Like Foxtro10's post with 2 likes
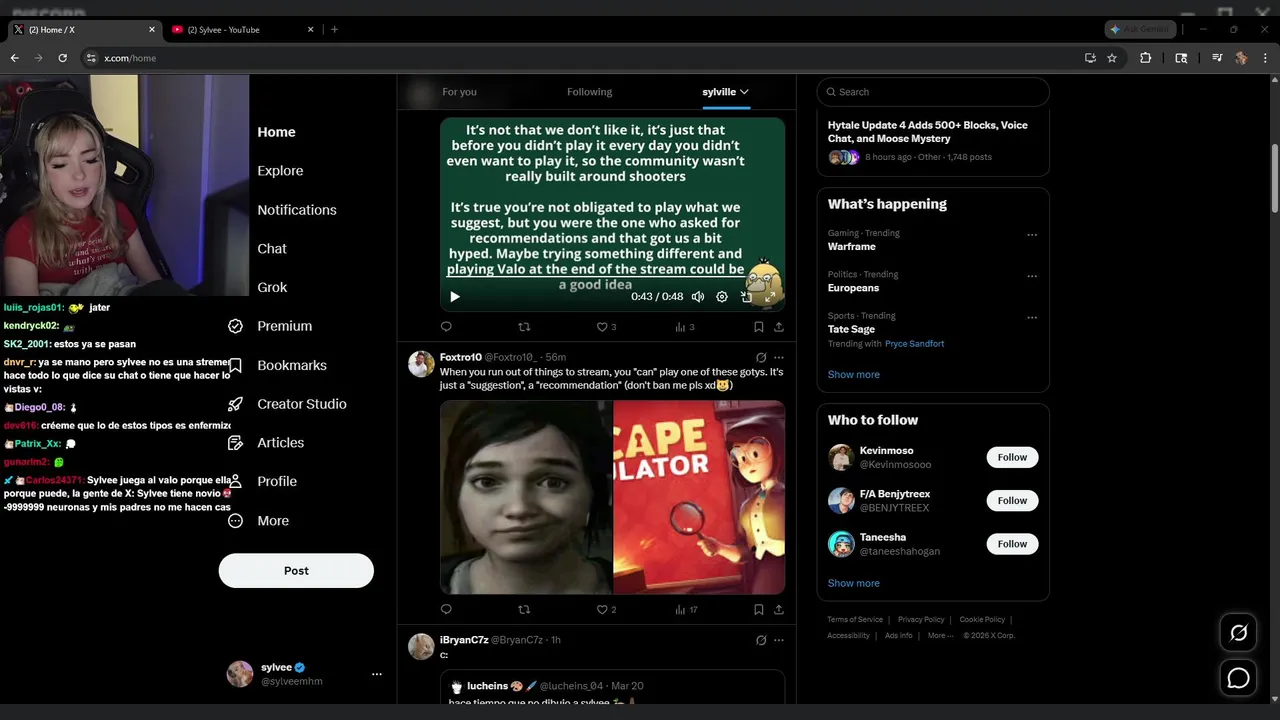Image resolution: width=1280 pixels, height=720 pixels. coord(606,609)
